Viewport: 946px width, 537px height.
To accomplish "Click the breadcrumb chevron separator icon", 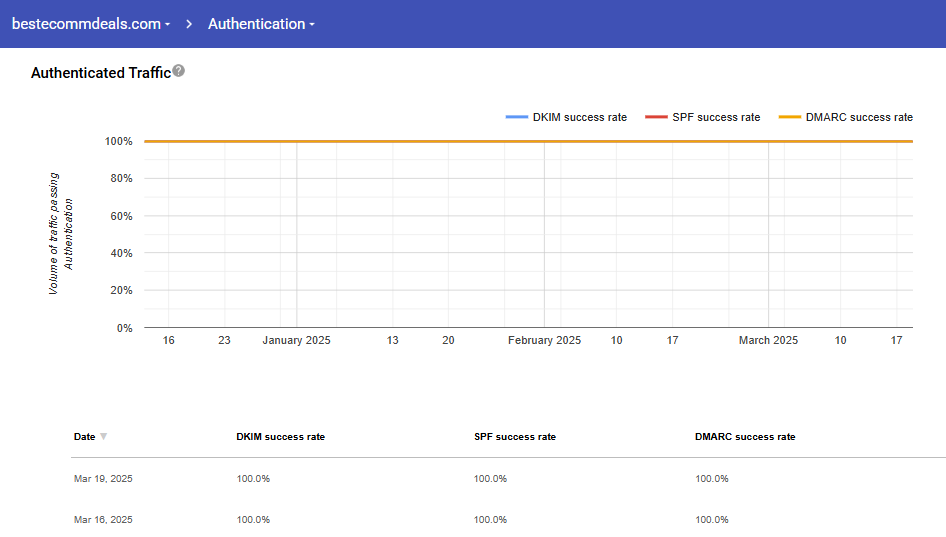I will pos(189,24).
